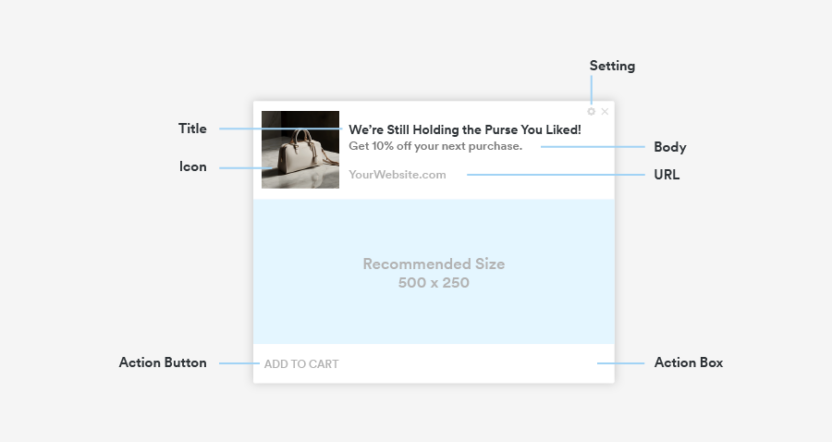This screenshot has width=832, height=442.
Task: Click the 'URL' annotation label
Action: point(666,175)
